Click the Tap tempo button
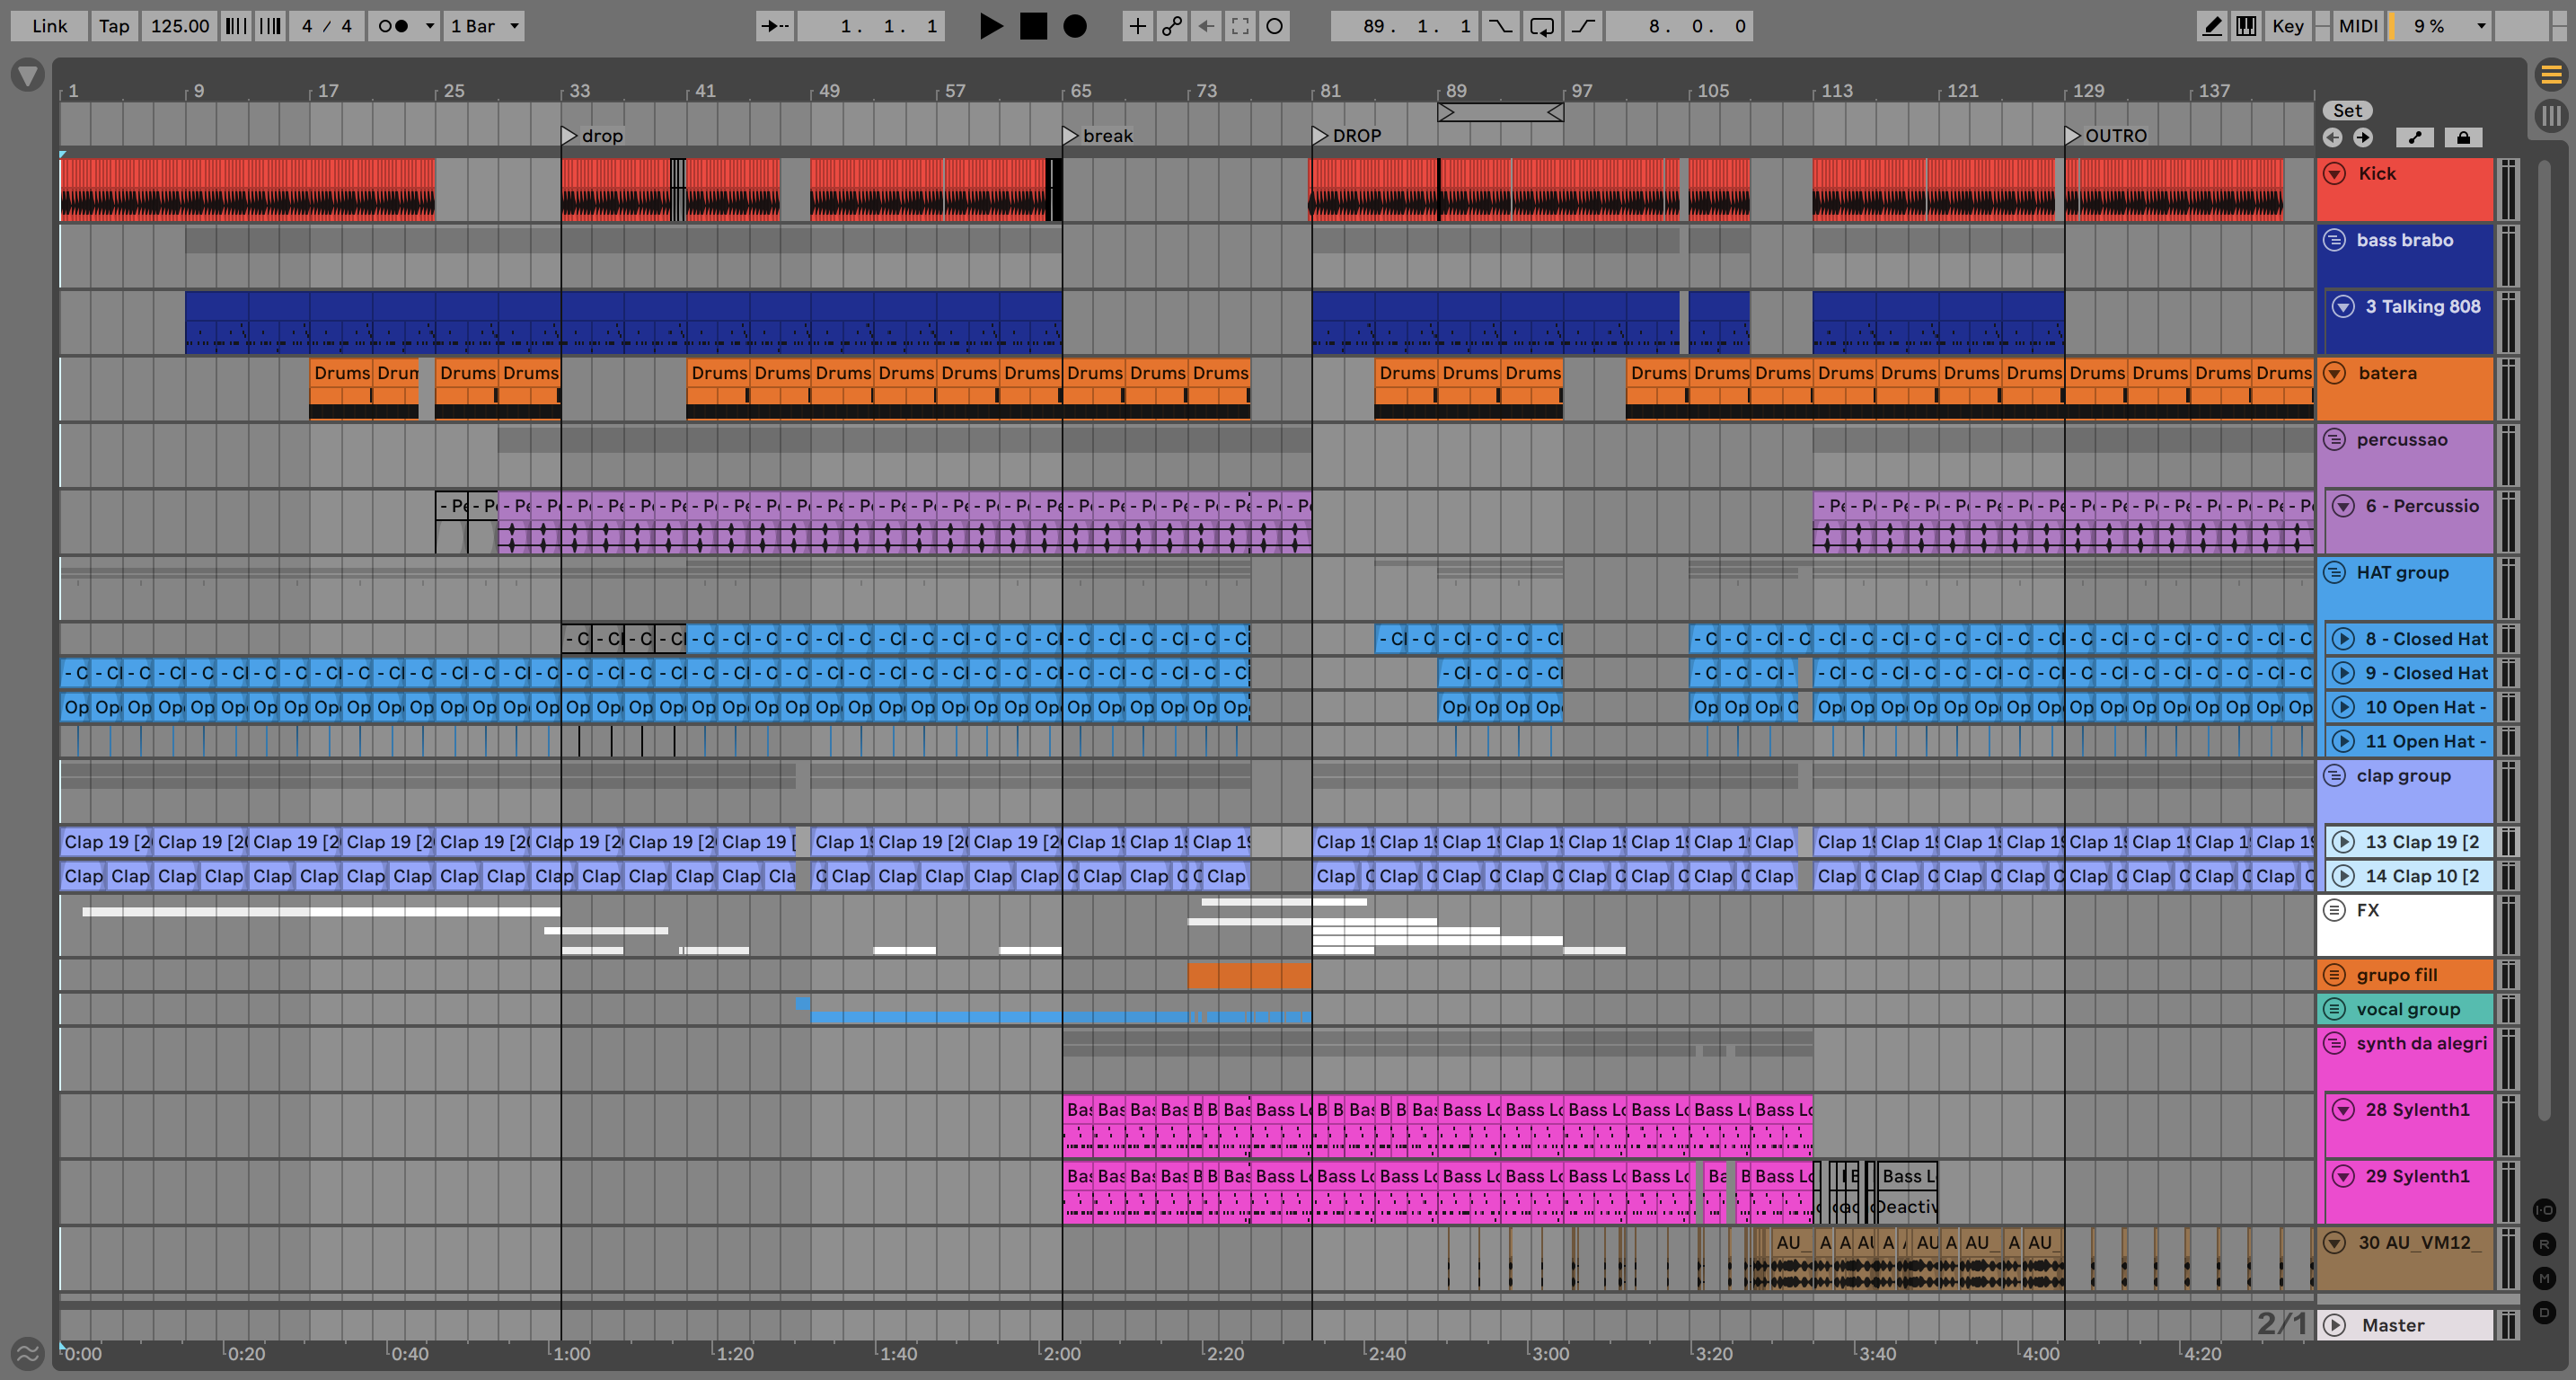Image resolution: width=2576 pixels, height=1380 pixels. coord(114,26)
